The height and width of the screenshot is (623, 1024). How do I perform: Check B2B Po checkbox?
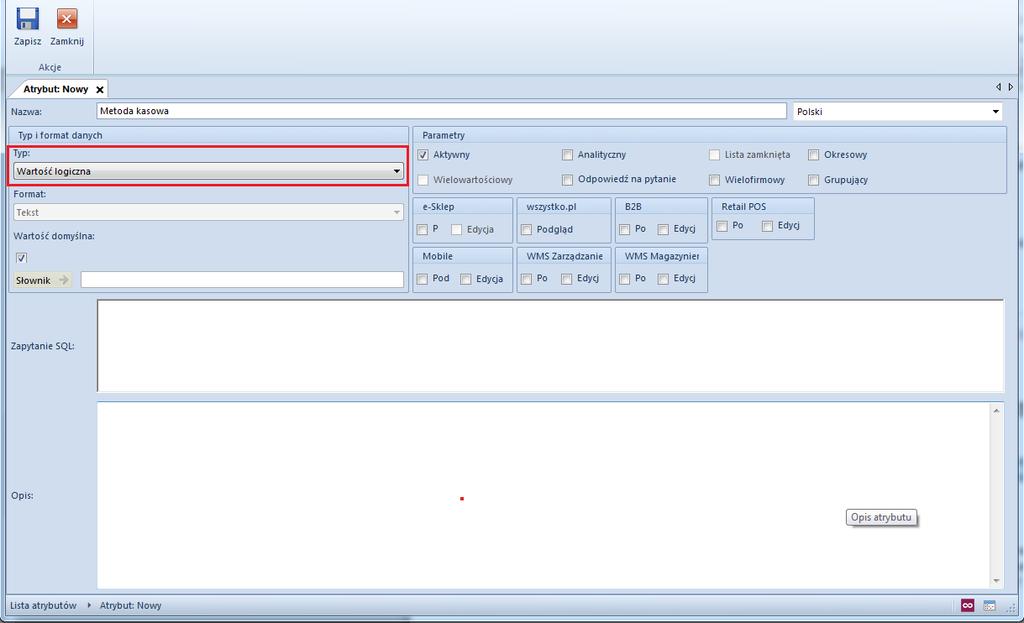coord(624,229)
